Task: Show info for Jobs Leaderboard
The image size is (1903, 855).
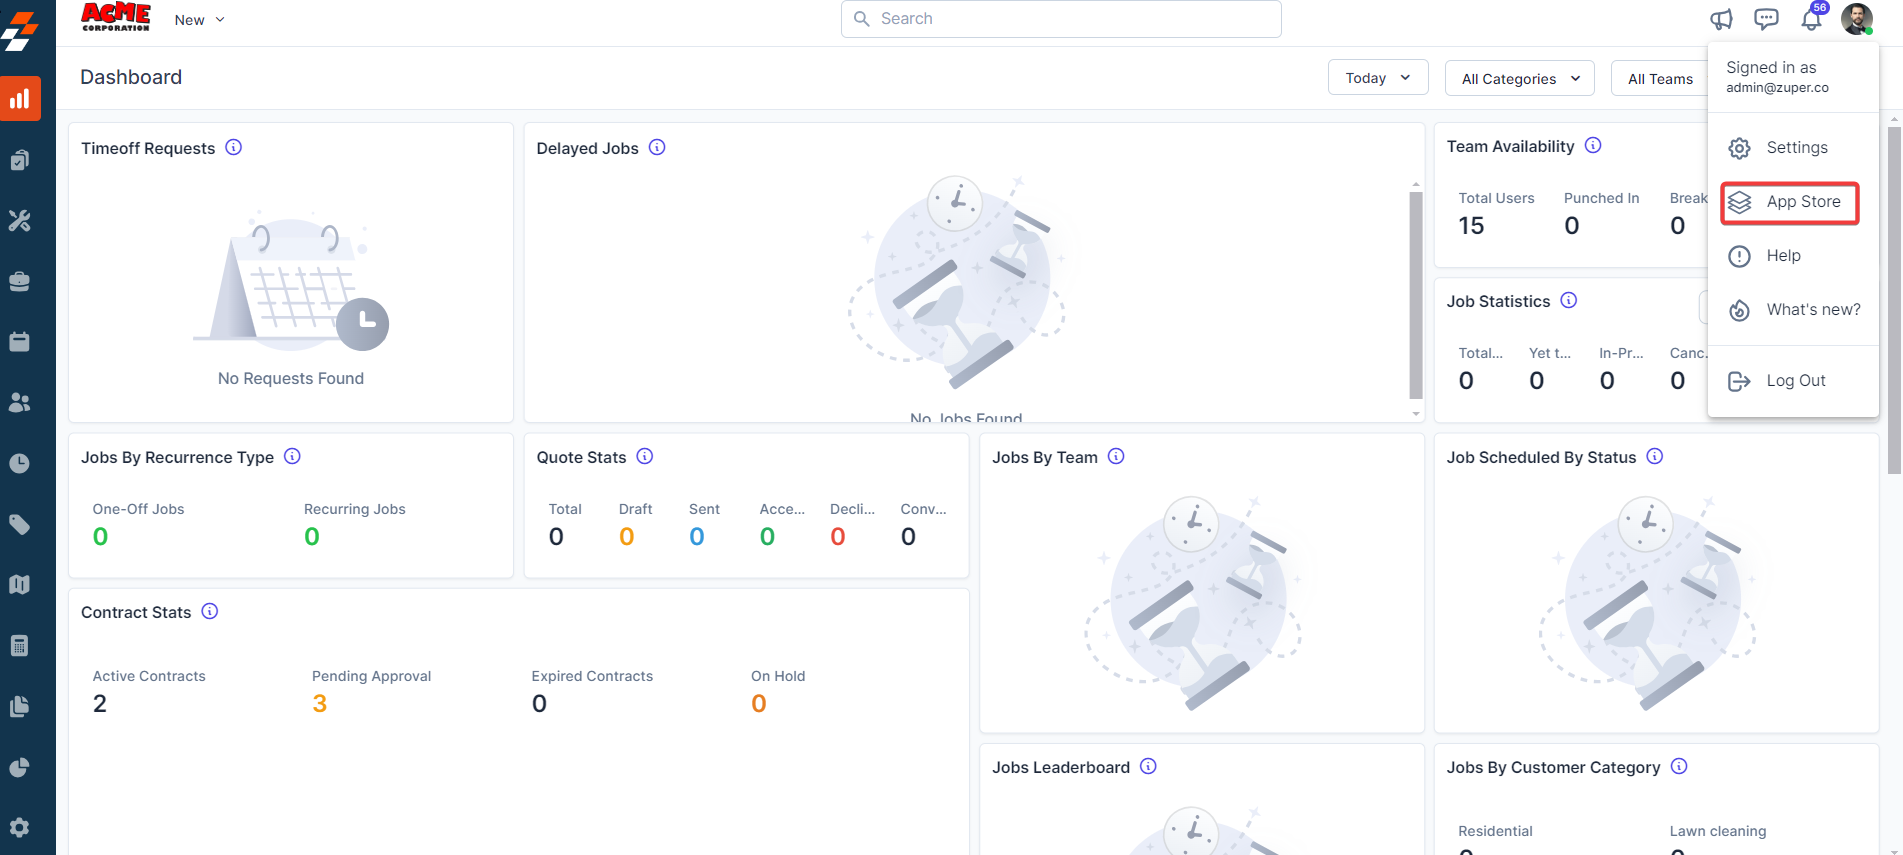Action: pos(1148,766)
